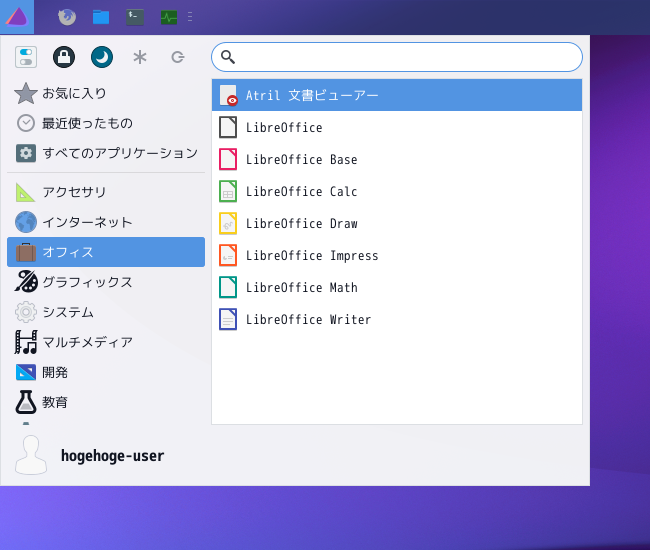Click the moon sleep icon

click(102, 57)
